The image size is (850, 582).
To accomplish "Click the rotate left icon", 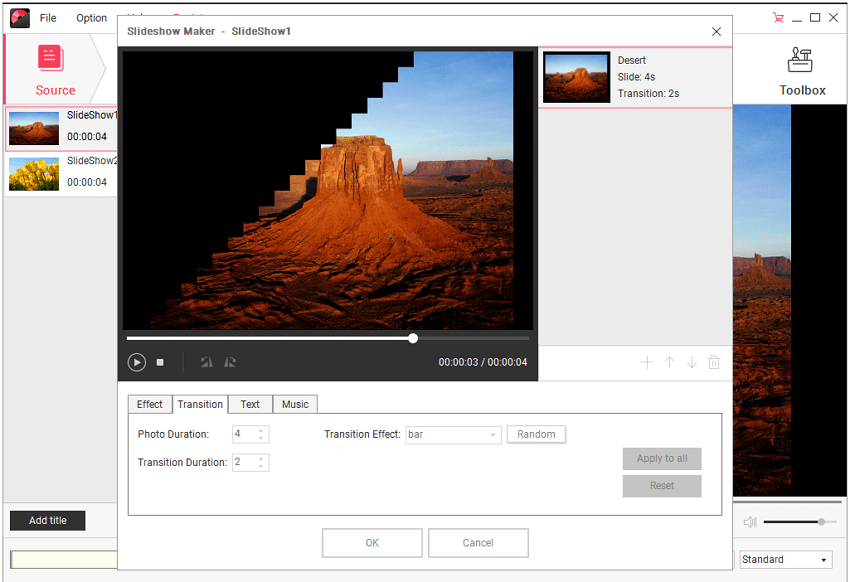I will click(207, 362).
